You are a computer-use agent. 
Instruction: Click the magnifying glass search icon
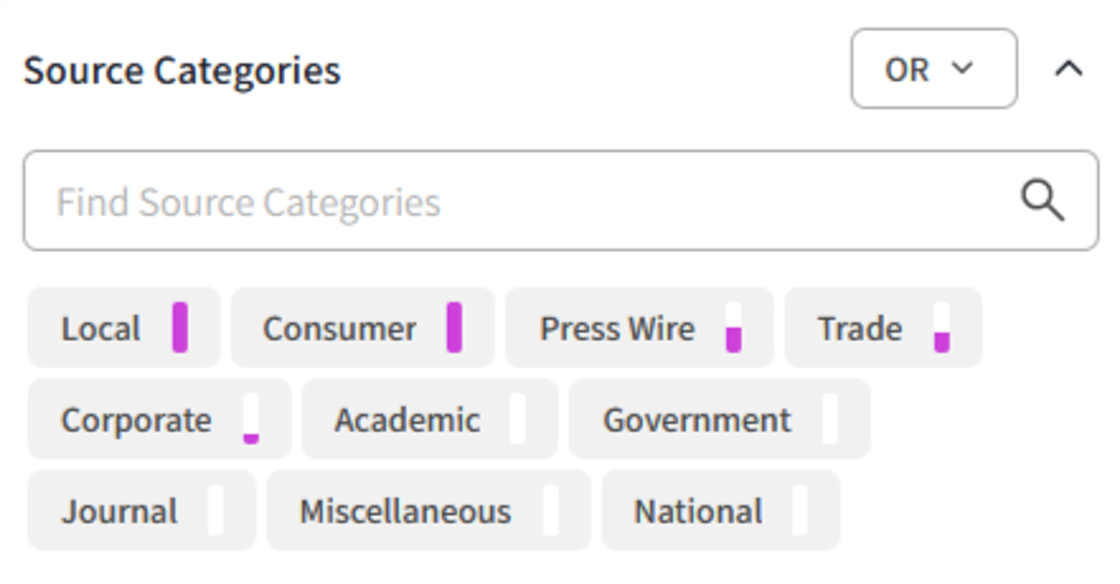(1042, 200)
